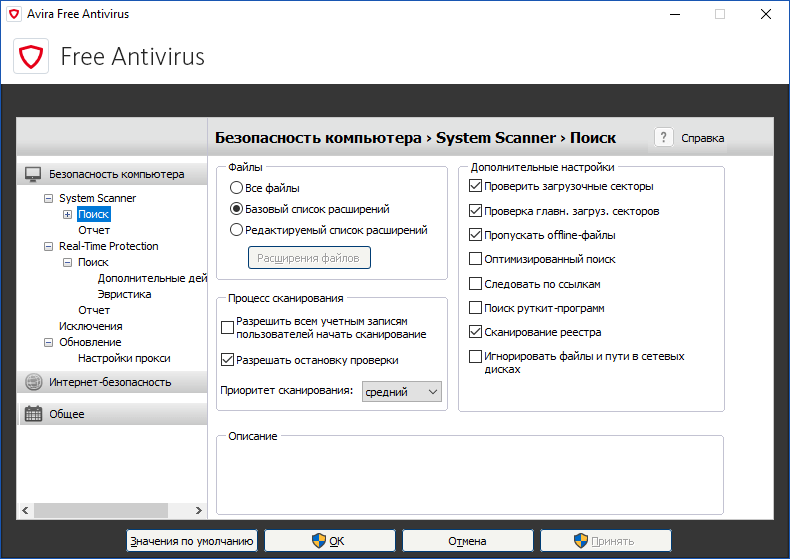Select Обновление tree item
790x559 pixels.
[90, 342]
